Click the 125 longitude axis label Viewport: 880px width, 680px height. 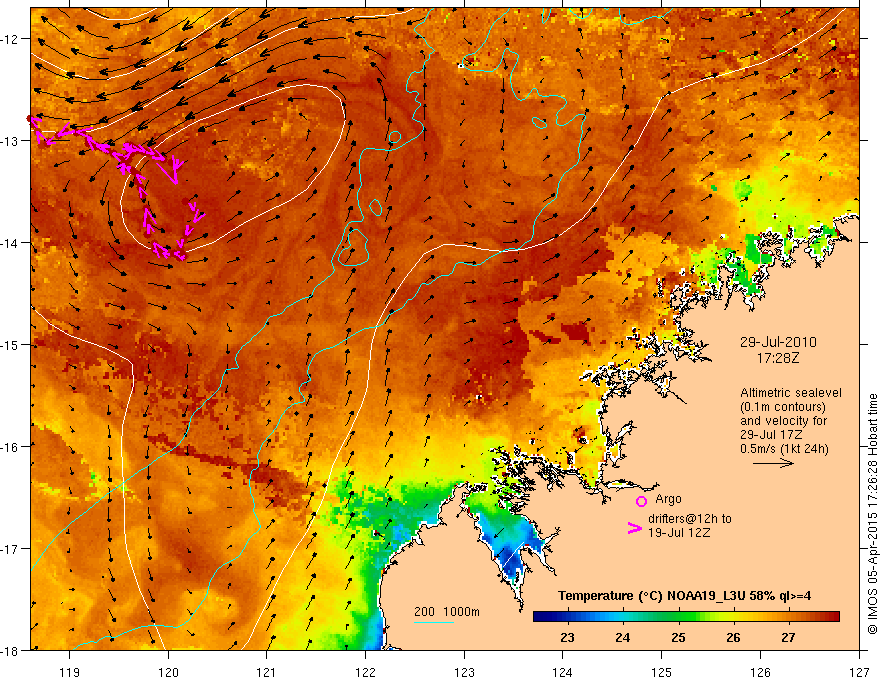coord(662,672)
